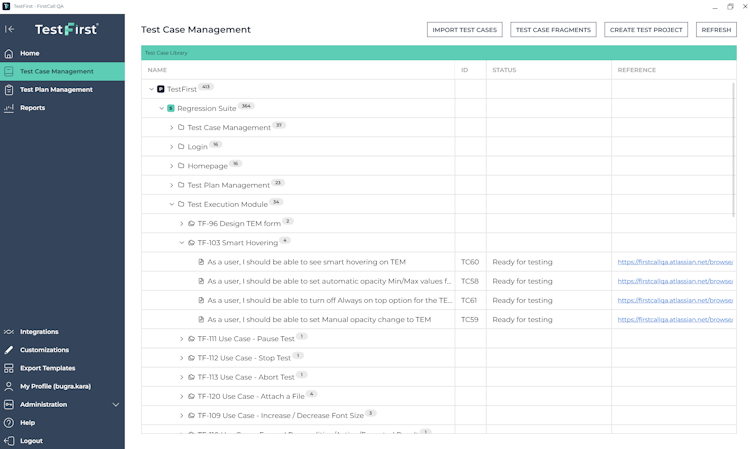Screen dimensions: 750x449
Task: Expand TF-96 Design TEM form
Action: [181, 223]
